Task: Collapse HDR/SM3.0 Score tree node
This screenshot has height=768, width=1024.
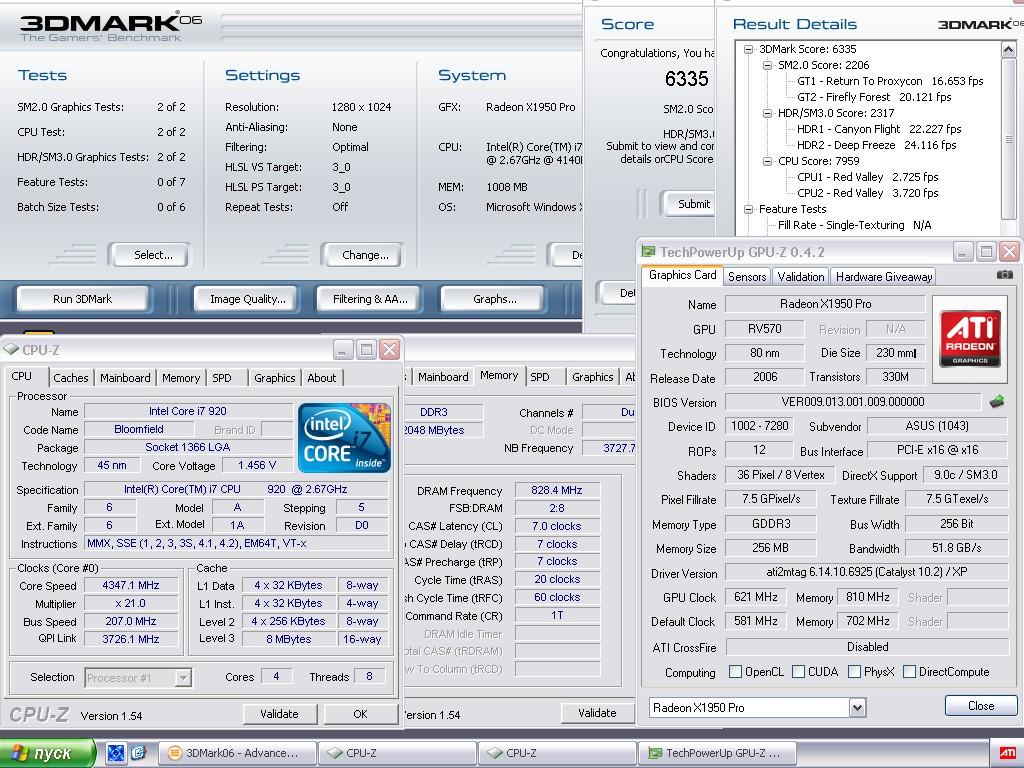Action: [767, 113]
